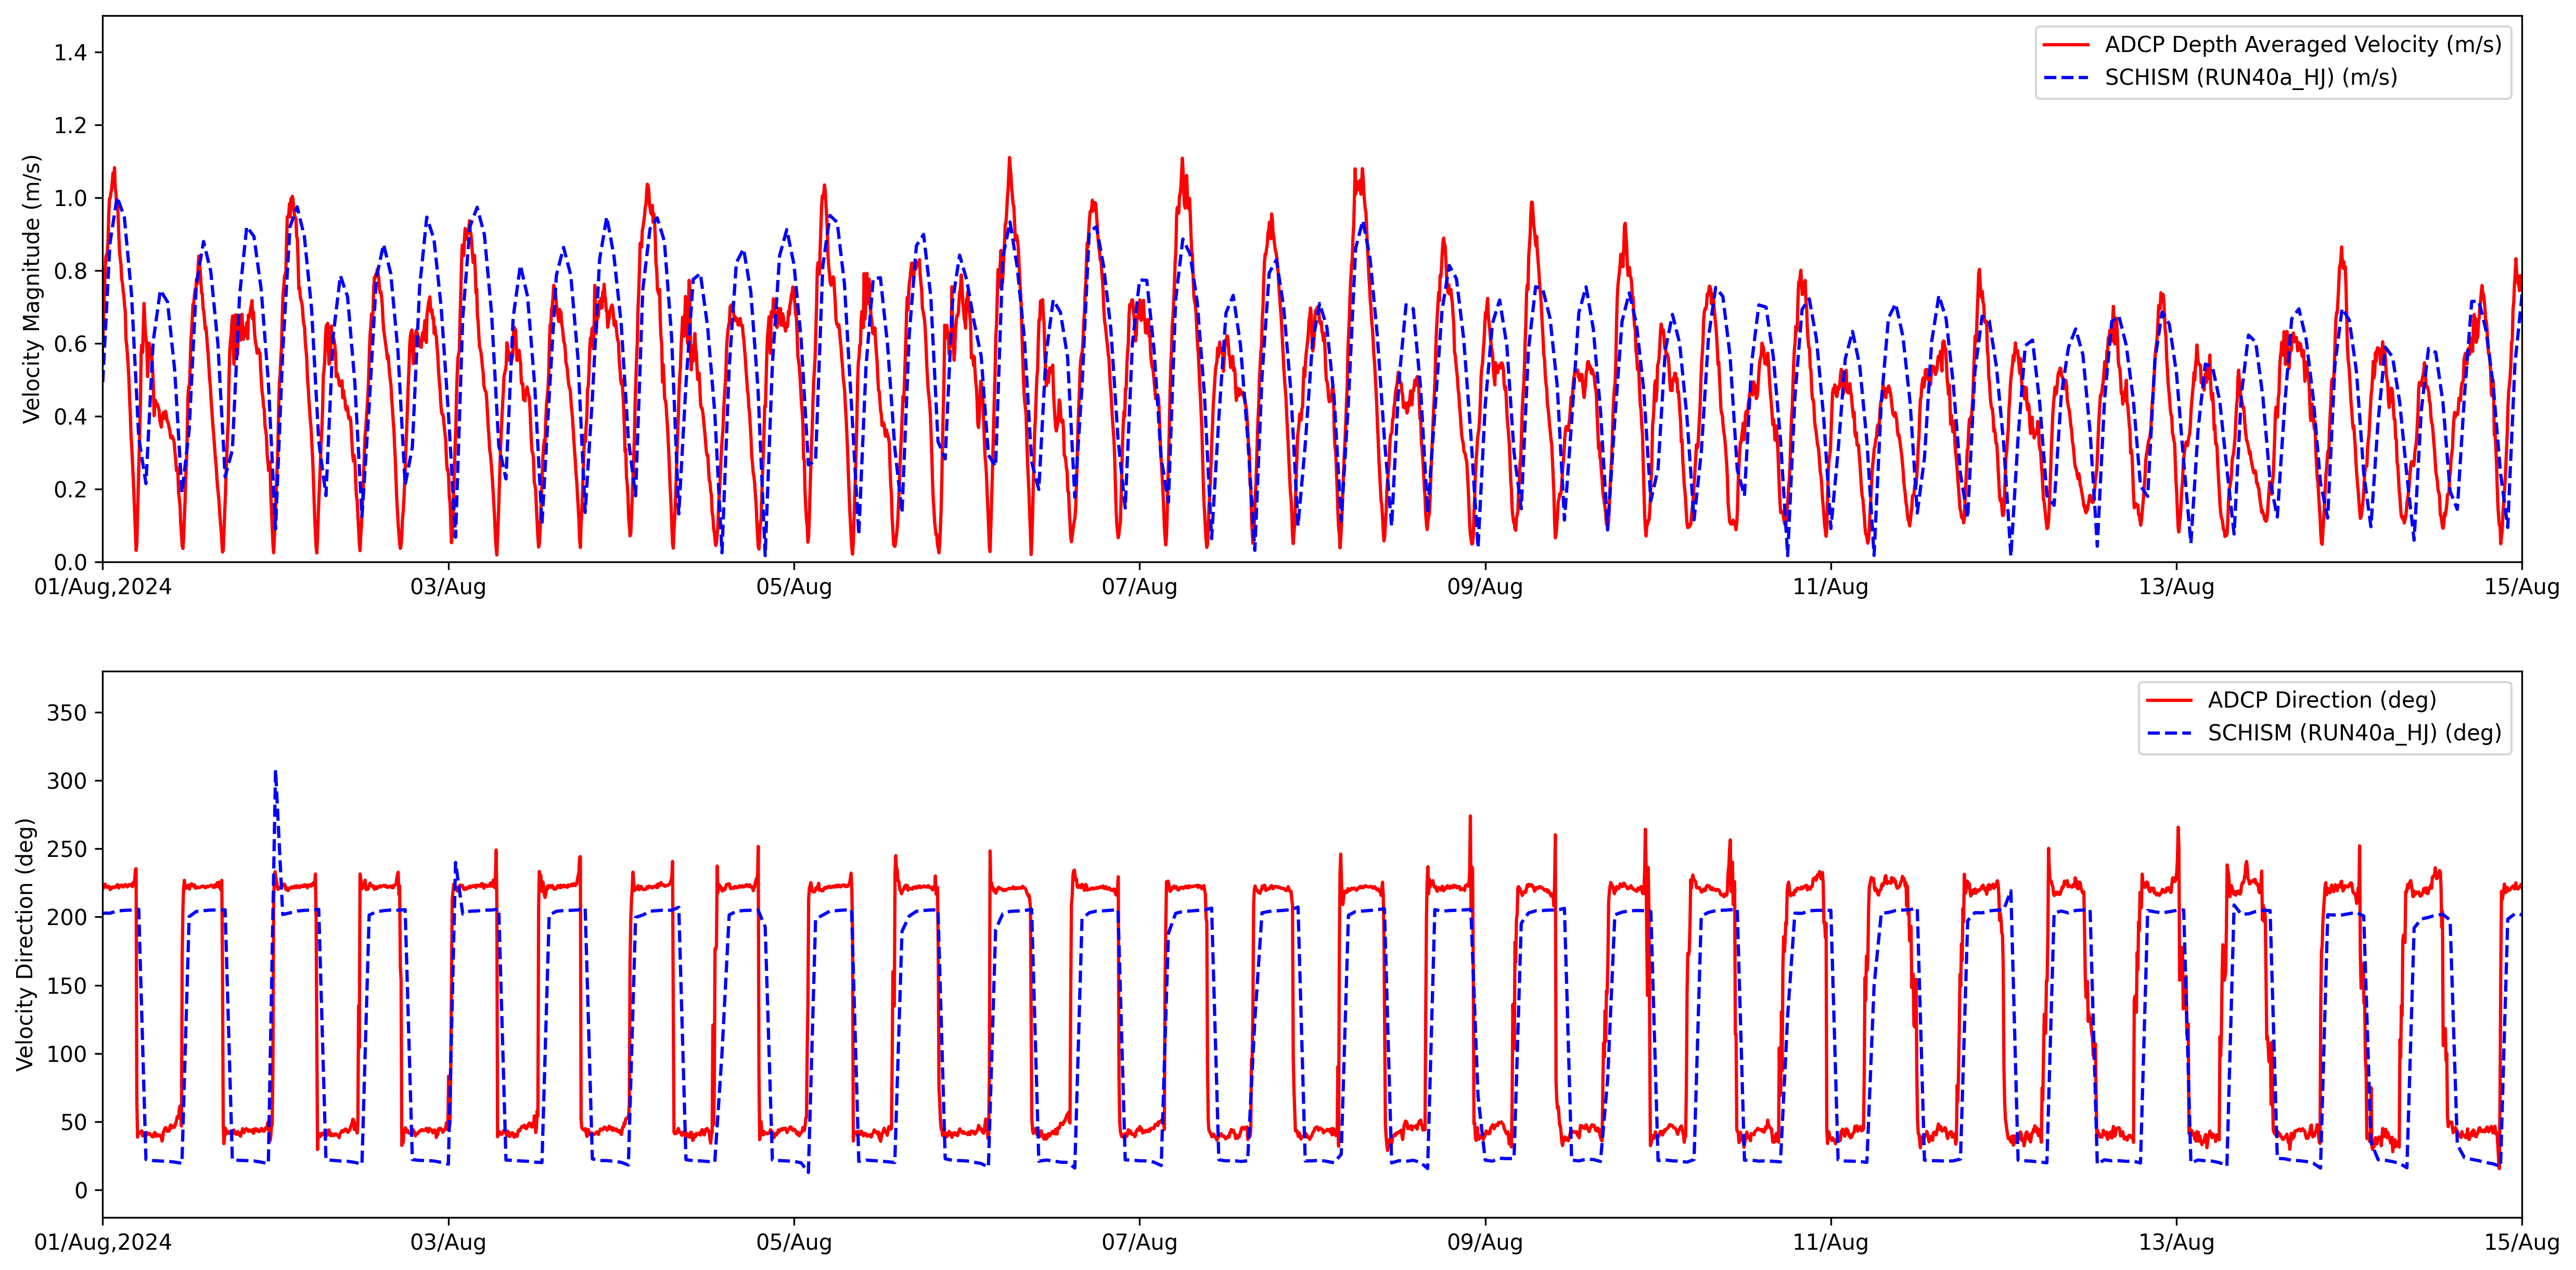Click the 09/Aug tick label on the top plot
This screenshot has height=1270, width=2576.
pyautogui.click(x=1485, y=587)
